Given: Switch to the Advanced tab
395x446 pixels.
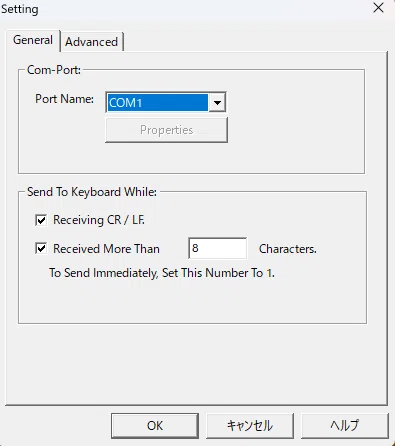Looking at the screenshot, I should point(92,42).
